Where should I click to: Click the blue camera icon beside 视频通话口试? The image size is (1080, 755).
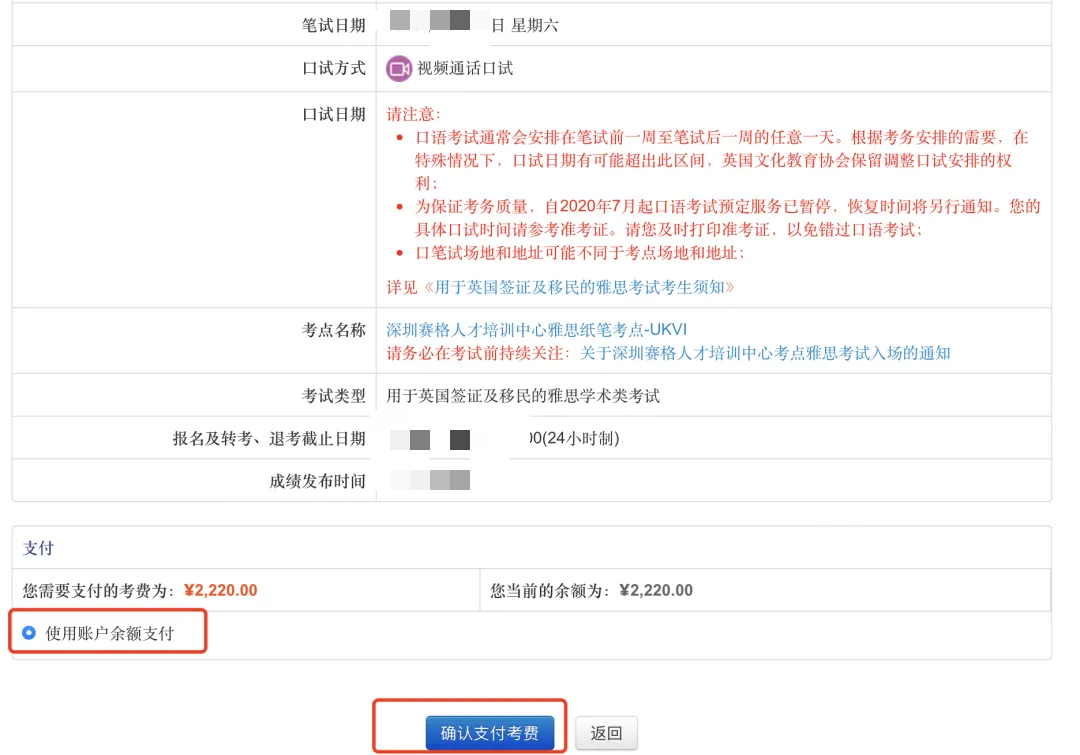399,69
